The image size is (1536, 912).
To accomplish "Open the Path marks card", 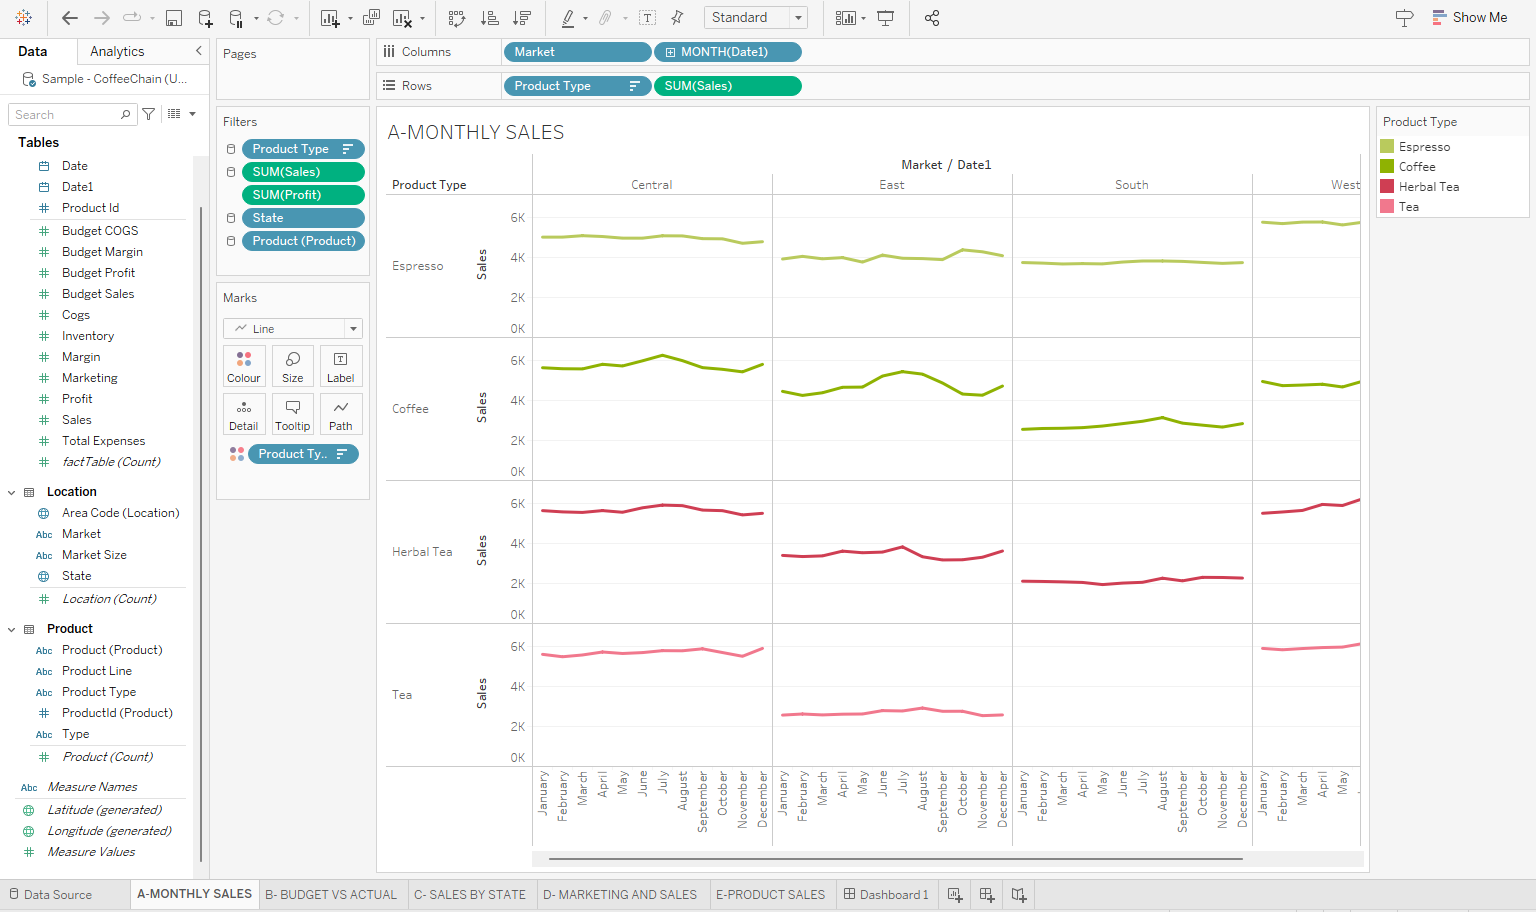I will coord(341,414).
